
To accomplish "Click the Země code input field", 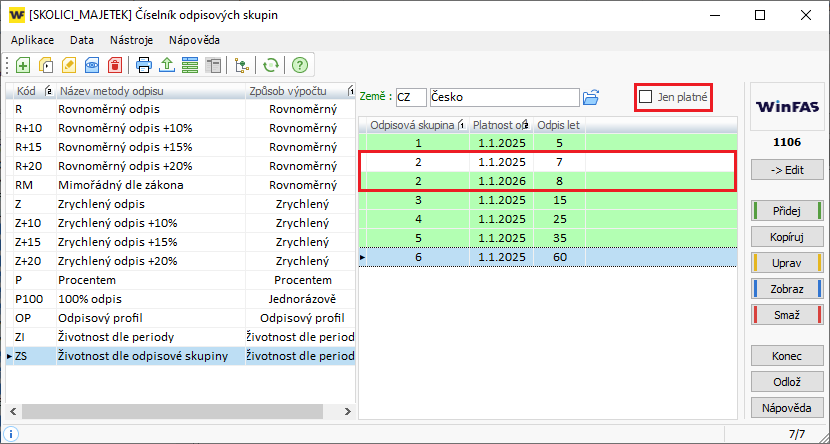I will click(x=410, y=97).
